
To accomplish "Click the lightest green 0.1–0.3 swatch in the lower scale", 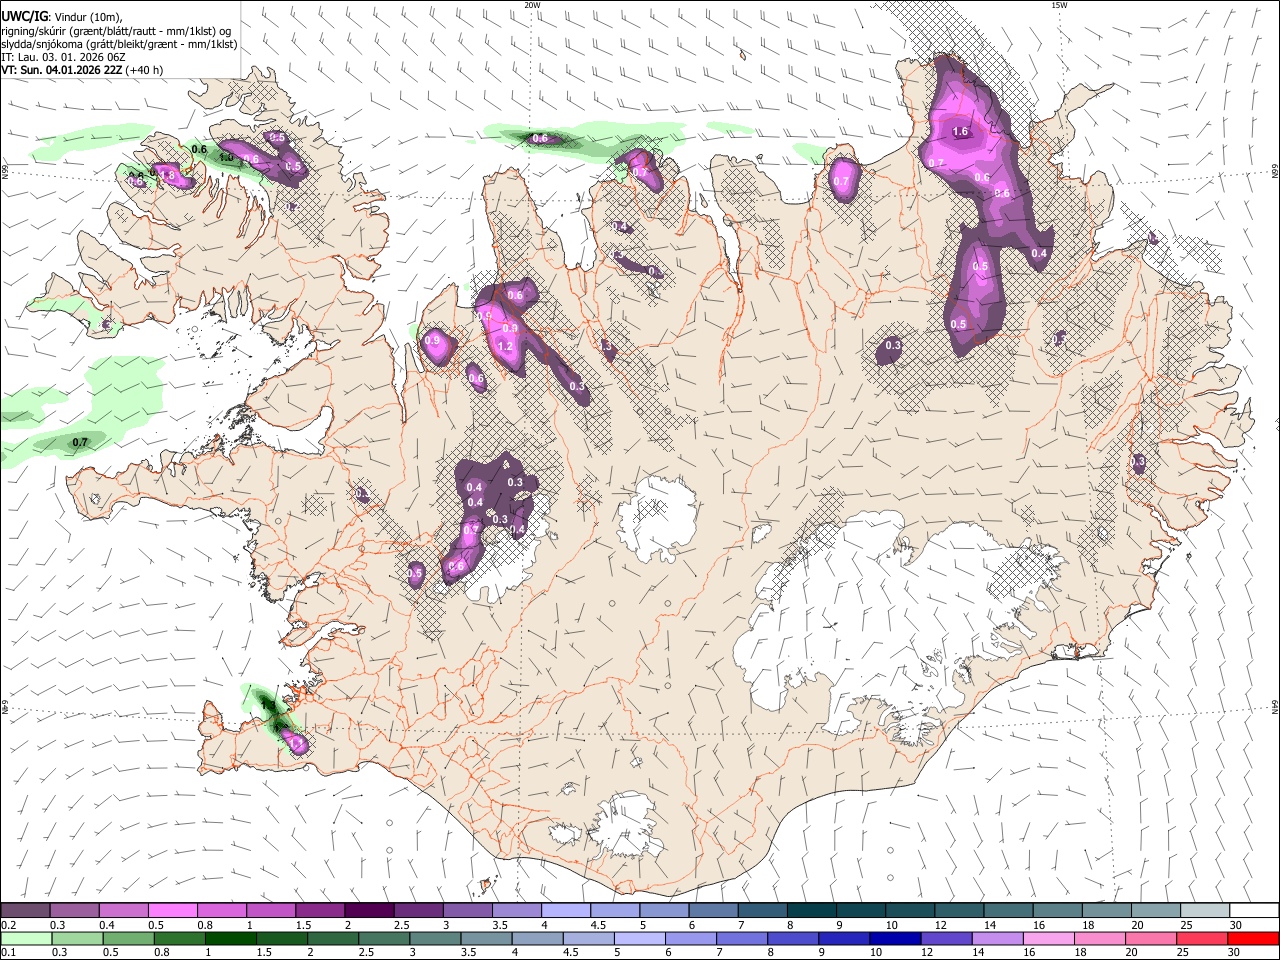I will (25, 938).
